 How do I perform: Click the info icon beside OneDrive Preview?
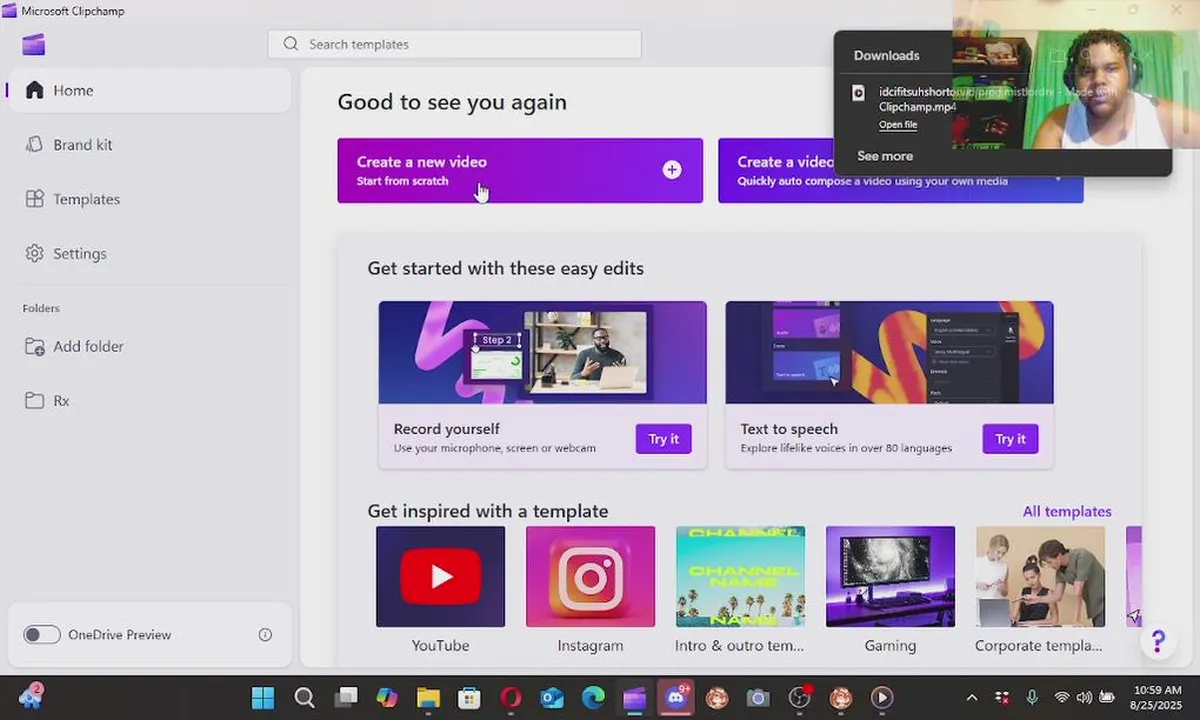[265, 635]
